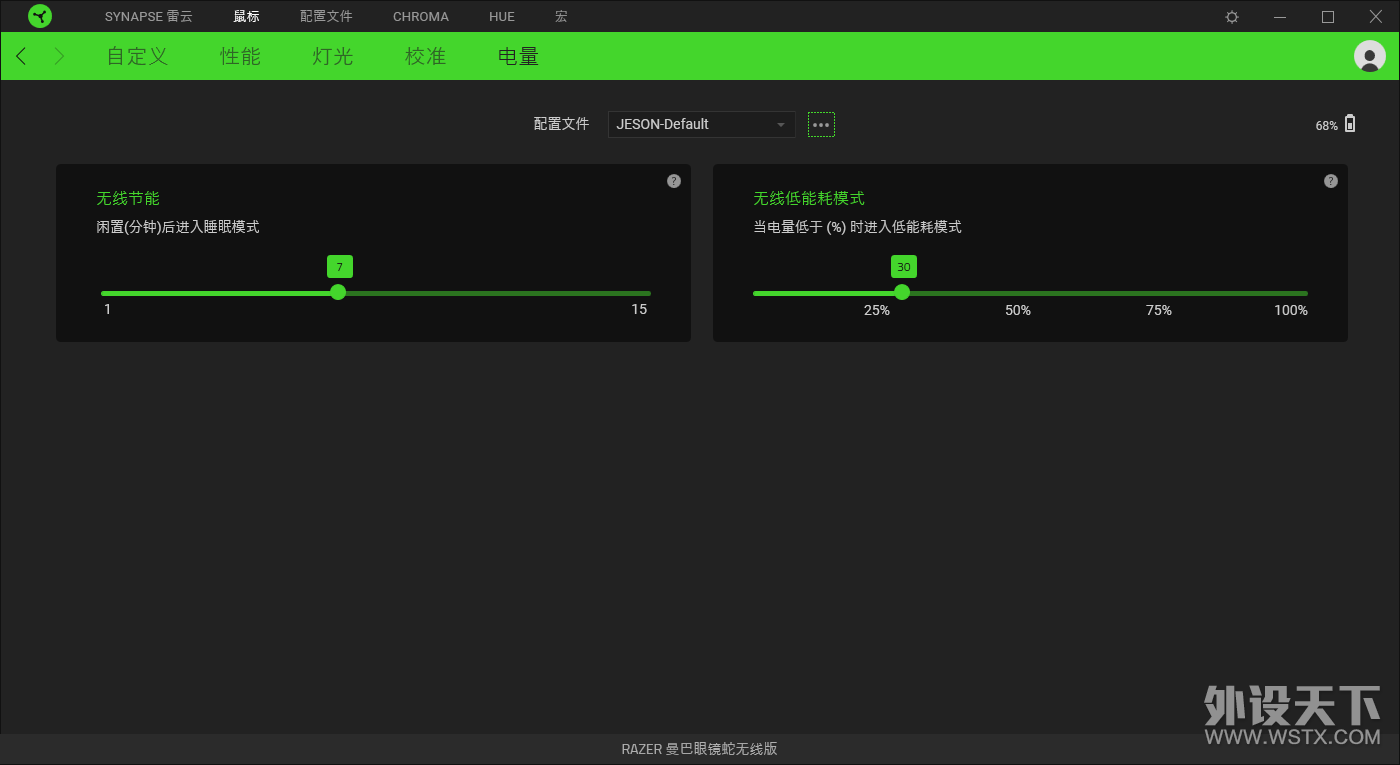Switch to the 性能 subtab
Viewport: 1400px width, 765px height.
(240, 56)
